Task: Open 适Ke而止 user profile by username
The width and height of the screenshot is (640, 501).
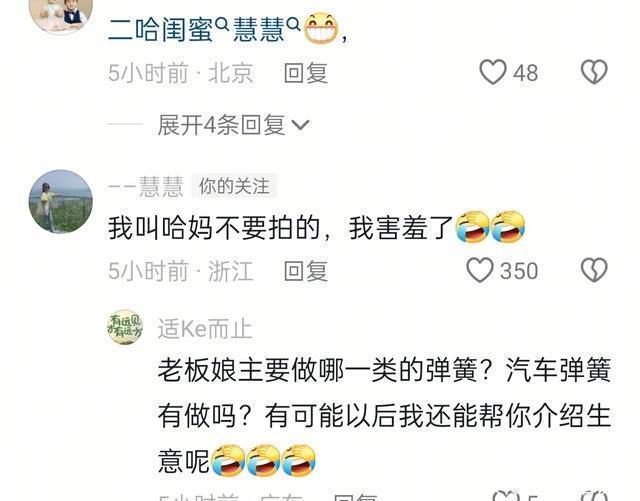Action: (x=205, y=329)
